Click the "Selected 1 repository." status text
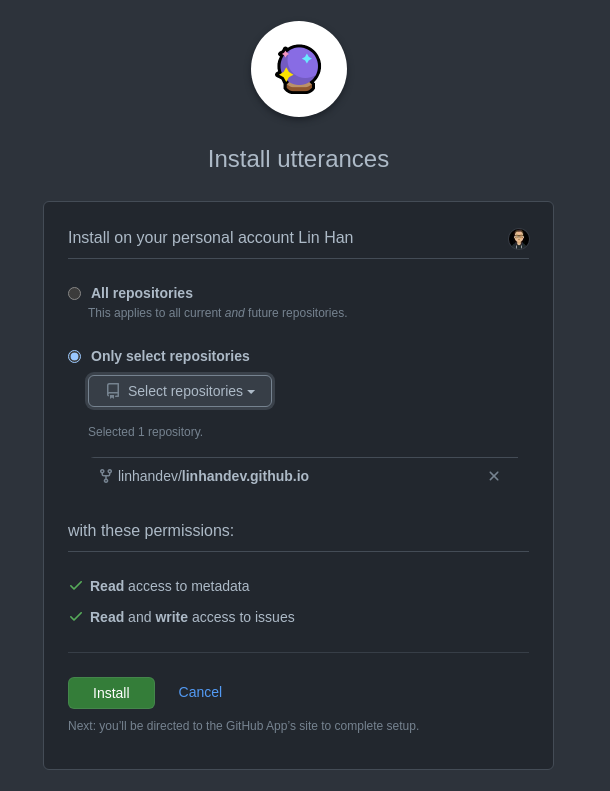 [145, 432]
